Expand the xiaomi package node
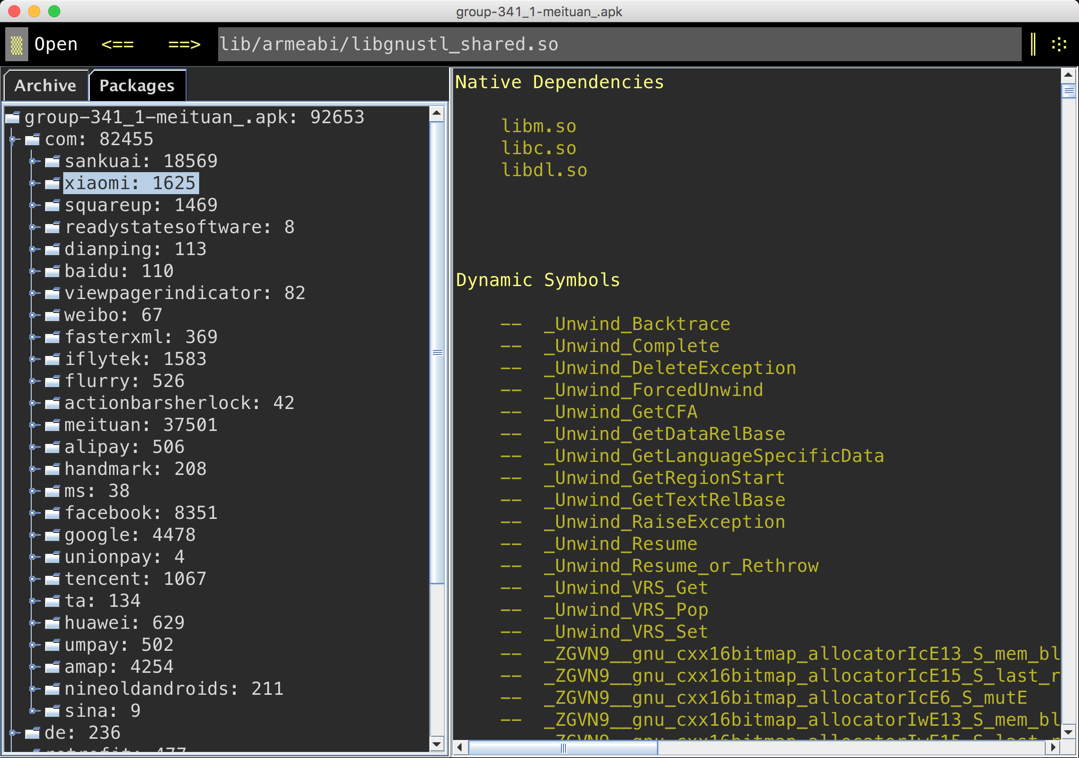The height and width of the screenshot is (758, 1079). (34, 183)
